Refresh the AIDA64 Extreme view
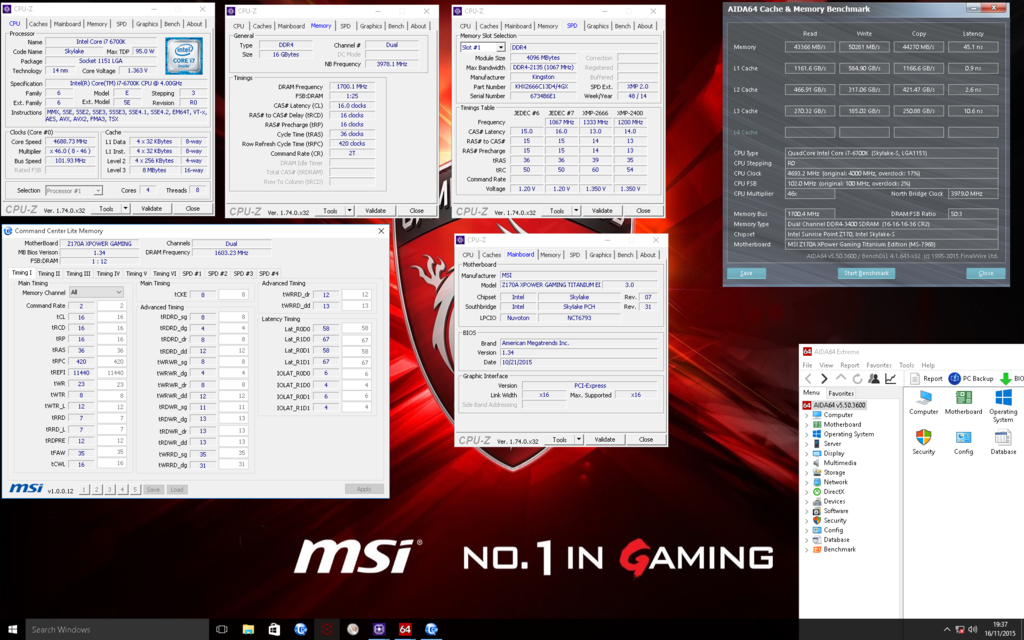The height and width of the screenshot is (640, 1024). click(857, 379)
